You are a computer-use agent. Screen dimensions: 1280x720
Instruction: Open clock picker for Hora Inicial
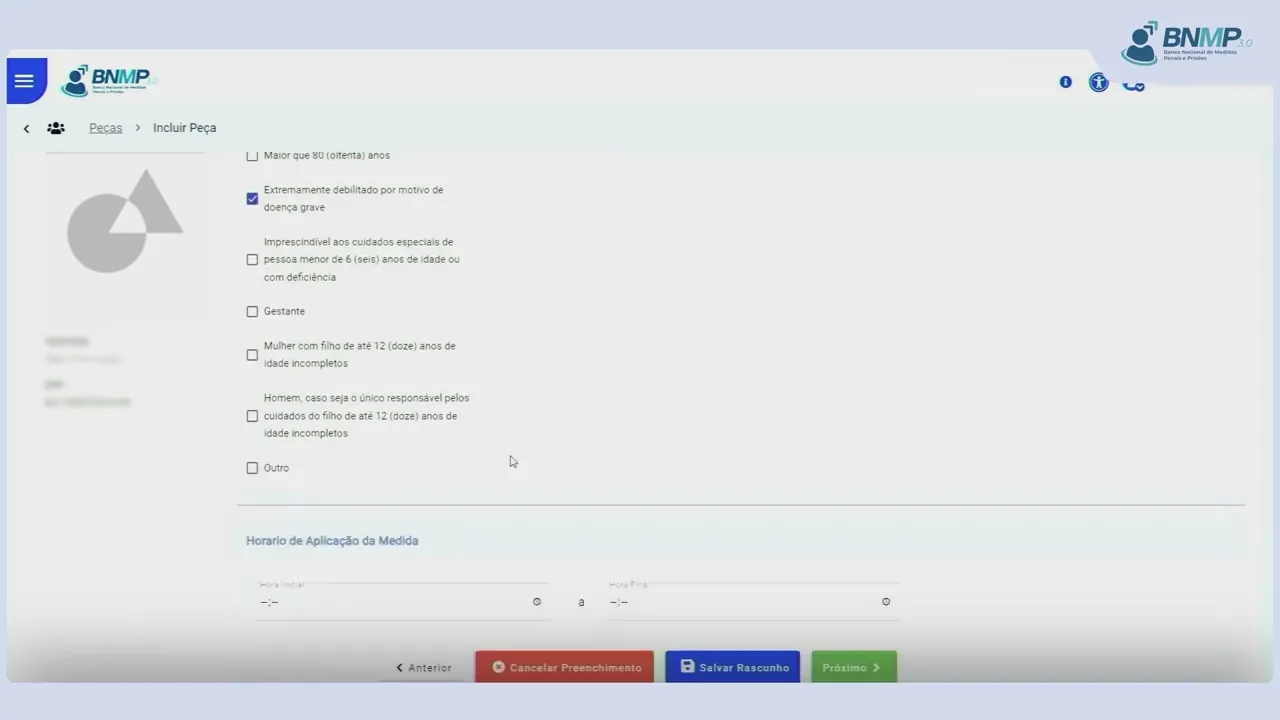[537, 602]
